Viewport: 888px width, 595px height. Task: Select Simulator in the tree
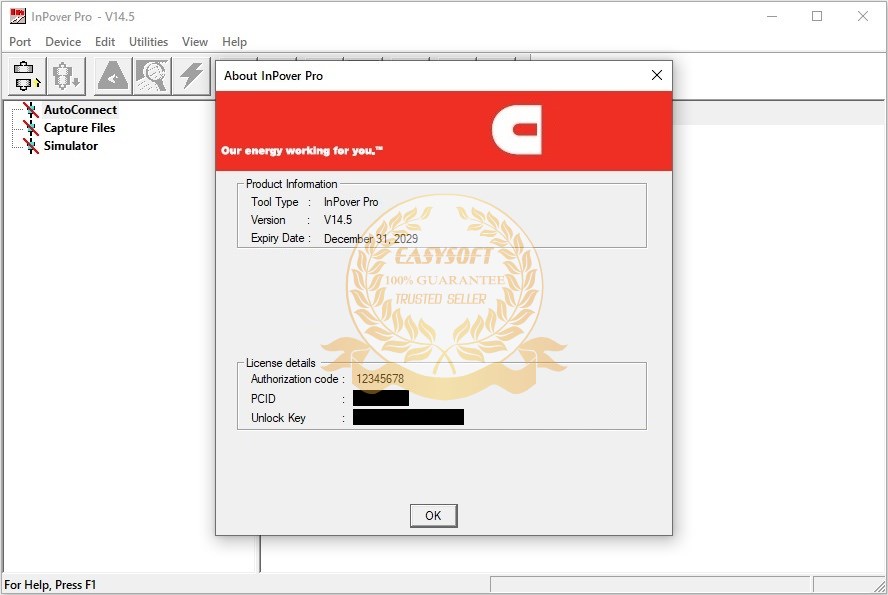click(71, 146)
